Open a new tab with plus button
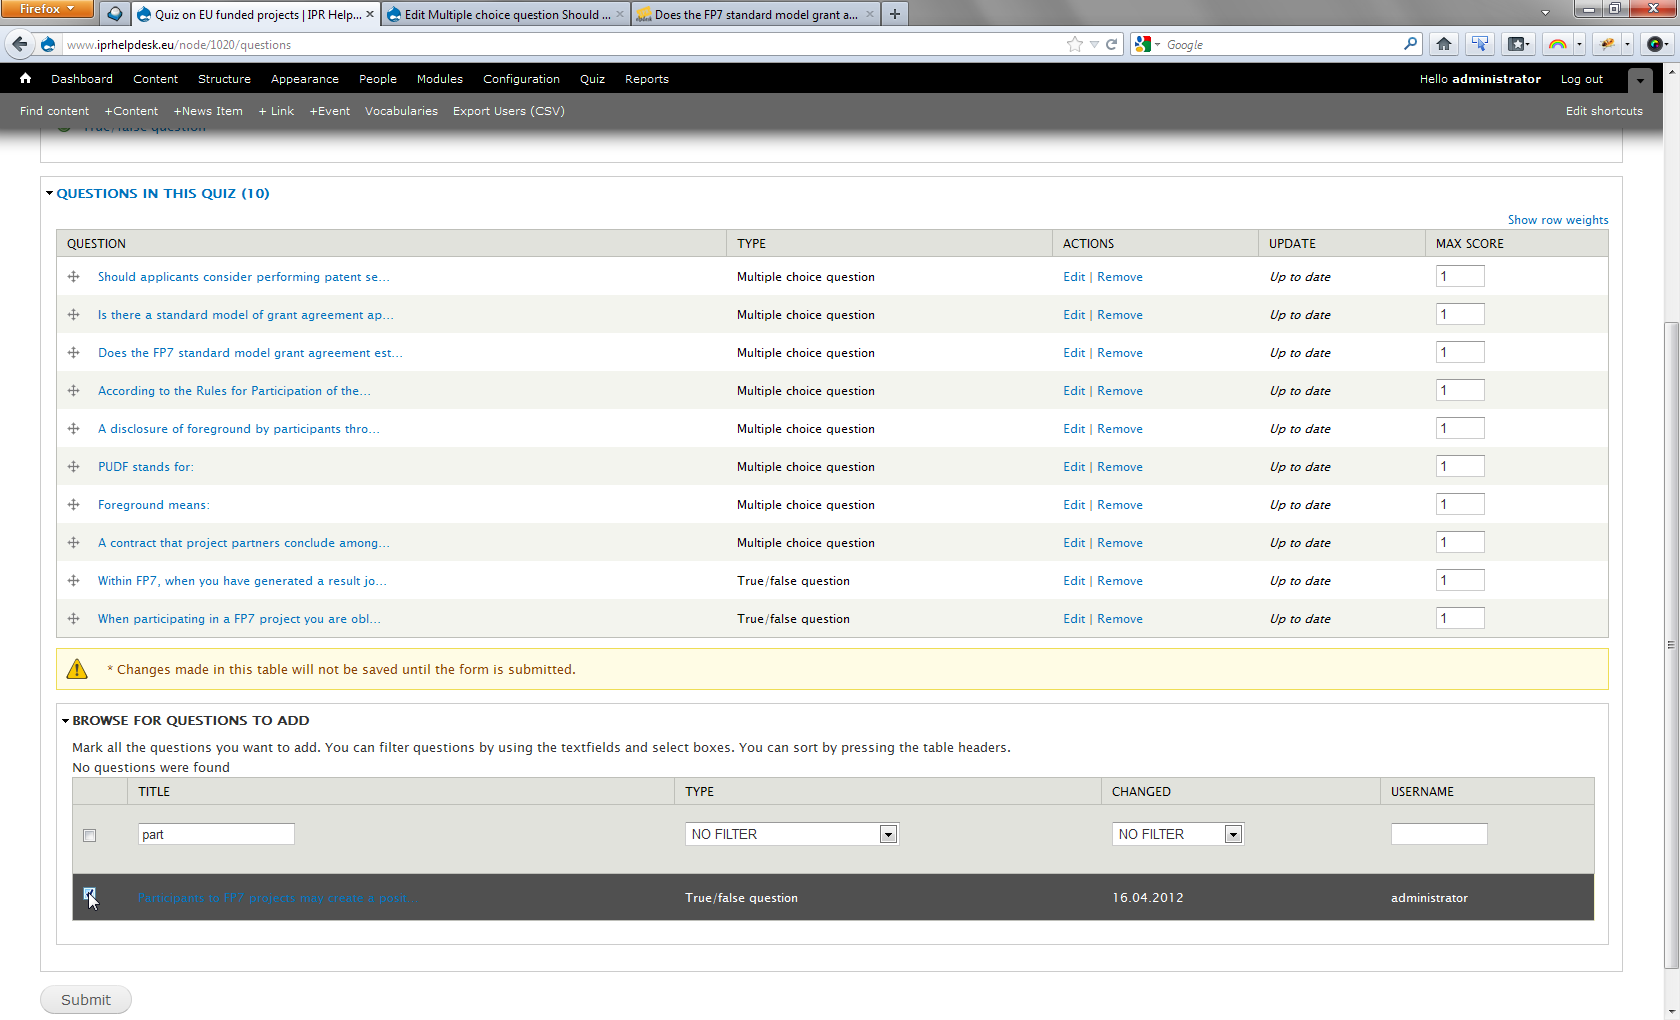 tap(895, 14)
